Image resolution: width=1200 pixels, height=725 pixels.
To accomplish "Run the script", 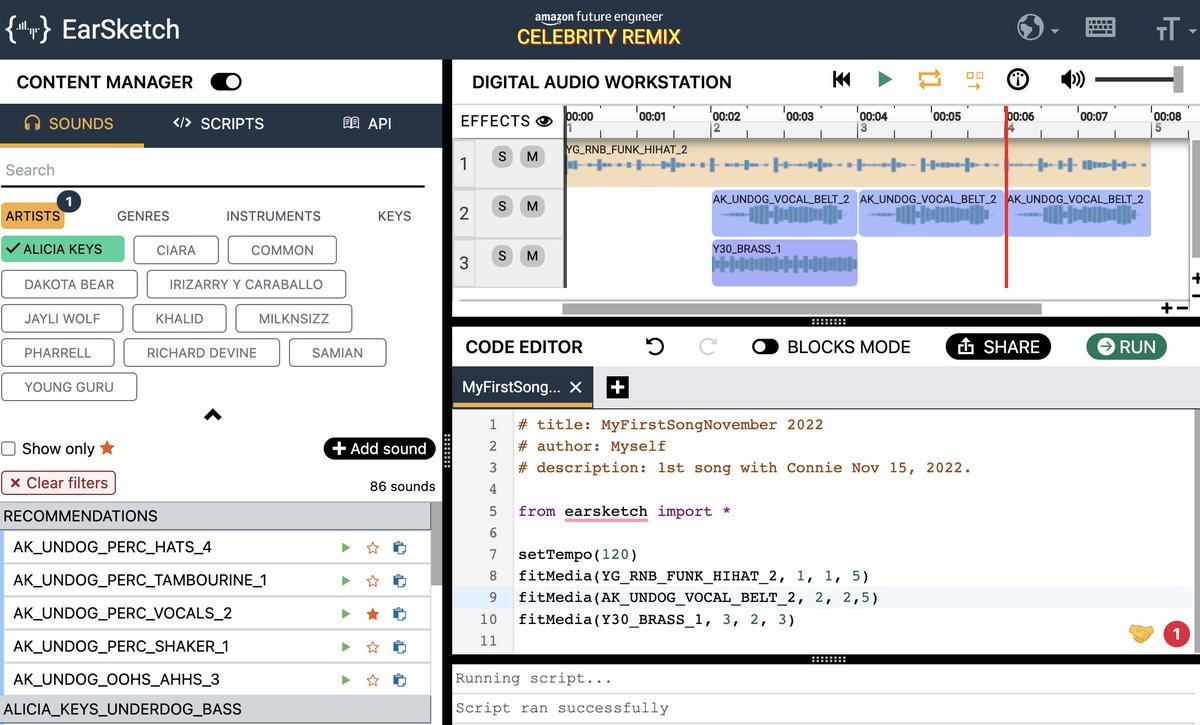I will 1126,347.
